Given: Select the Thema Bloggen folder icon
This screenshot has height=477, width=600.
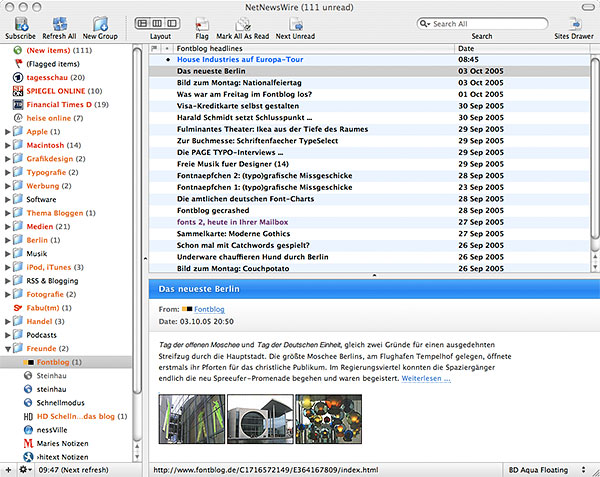Looking at the screenshot, I should coord(18,213).
